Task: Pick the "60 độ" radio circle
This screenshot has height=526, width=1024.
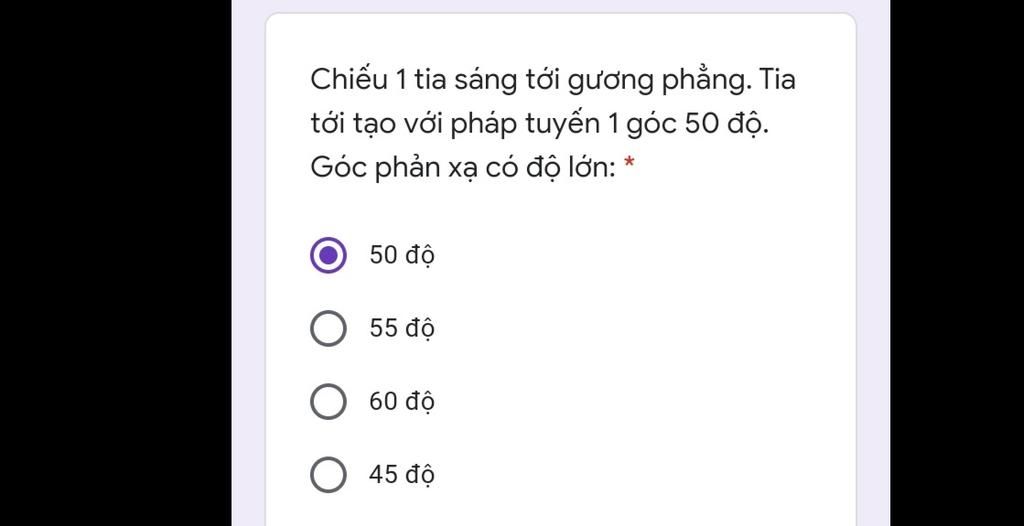Action: (x=328, y=401)
